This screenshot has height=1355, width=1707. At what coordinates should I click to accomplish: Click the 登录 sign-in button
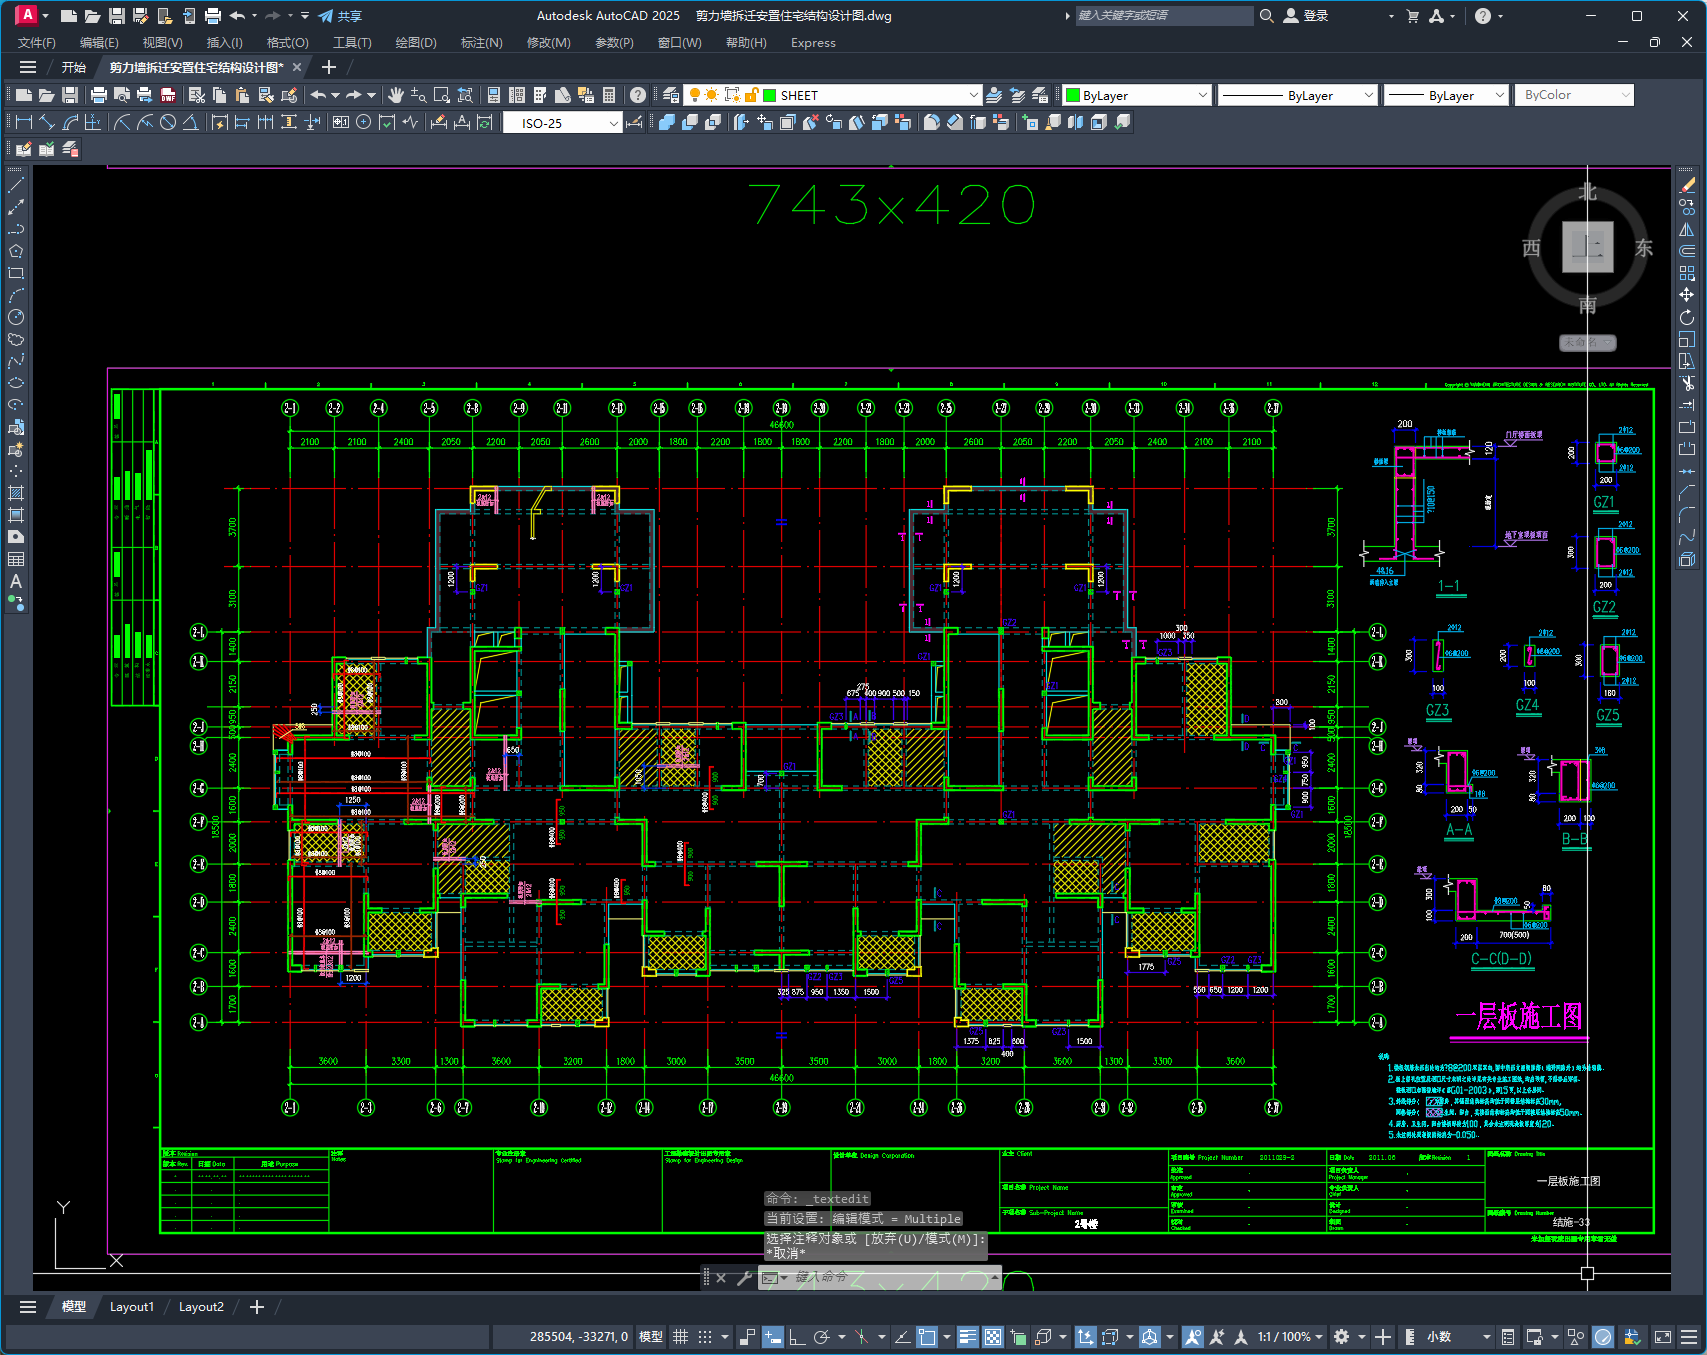(x=1306, y=16)
